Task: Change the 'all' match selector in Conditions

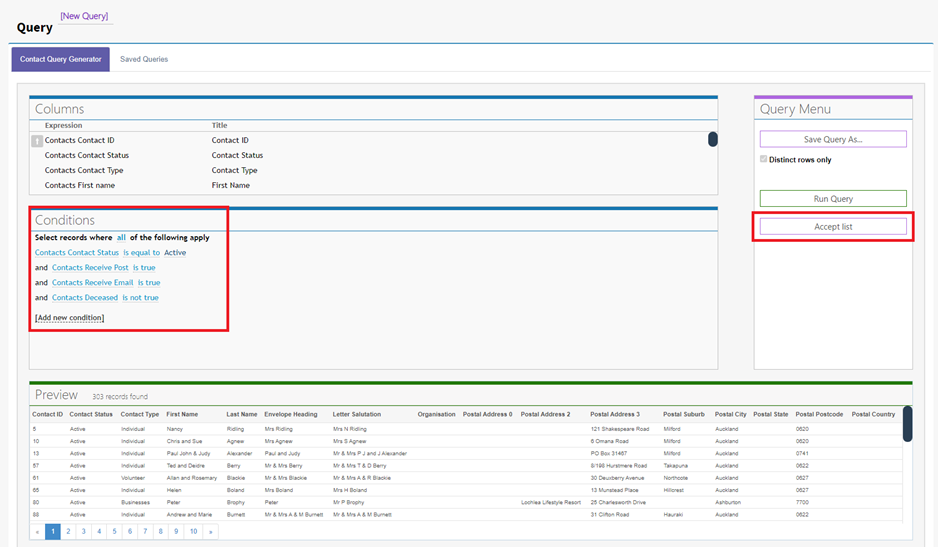Action: (121, 238)
